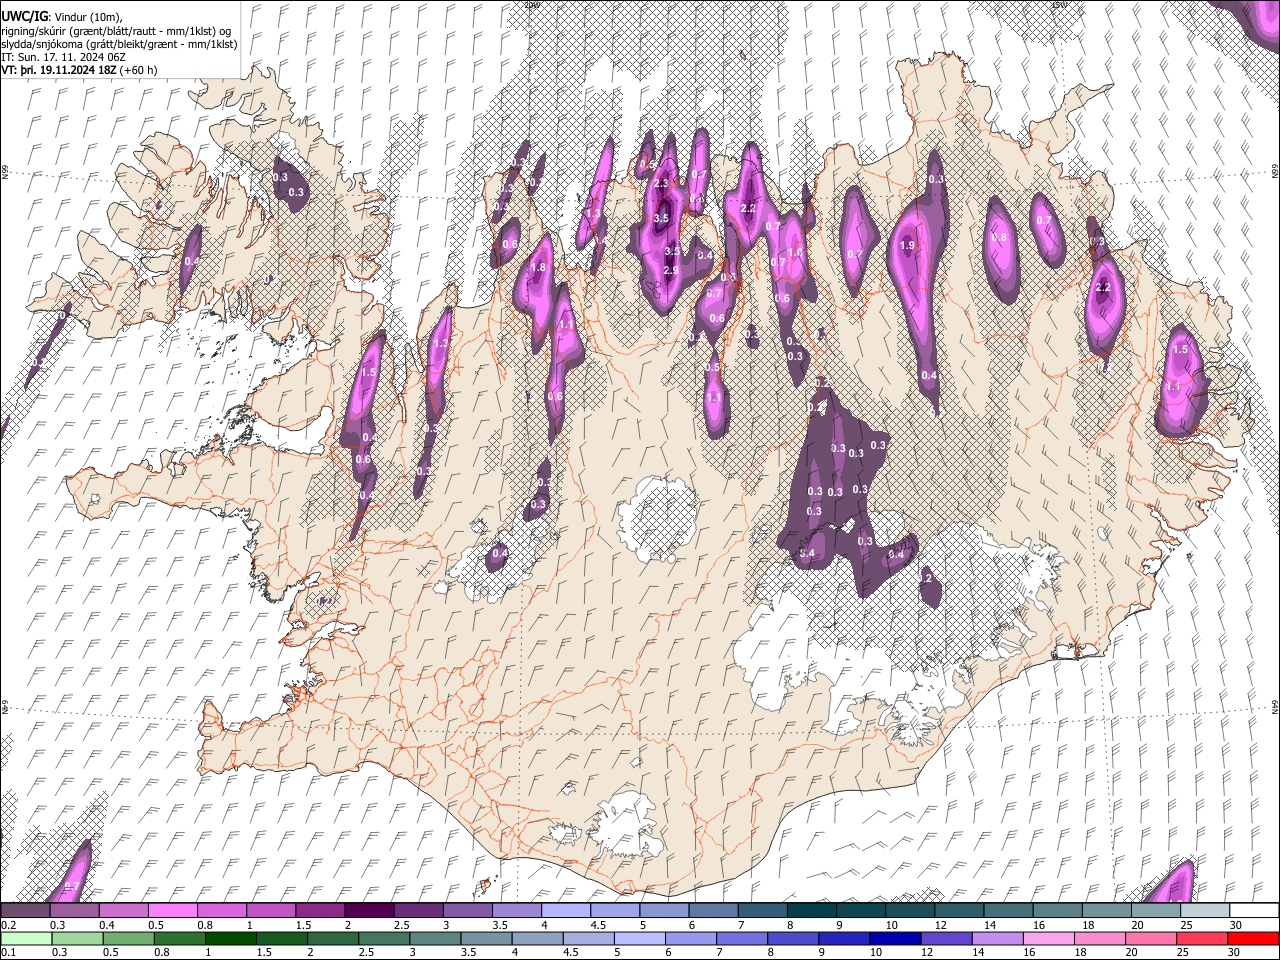Screen dimensions: 1280x960
Task: Click the dark blue rain swatch between 10 and 12
Action: coord(896,938)
